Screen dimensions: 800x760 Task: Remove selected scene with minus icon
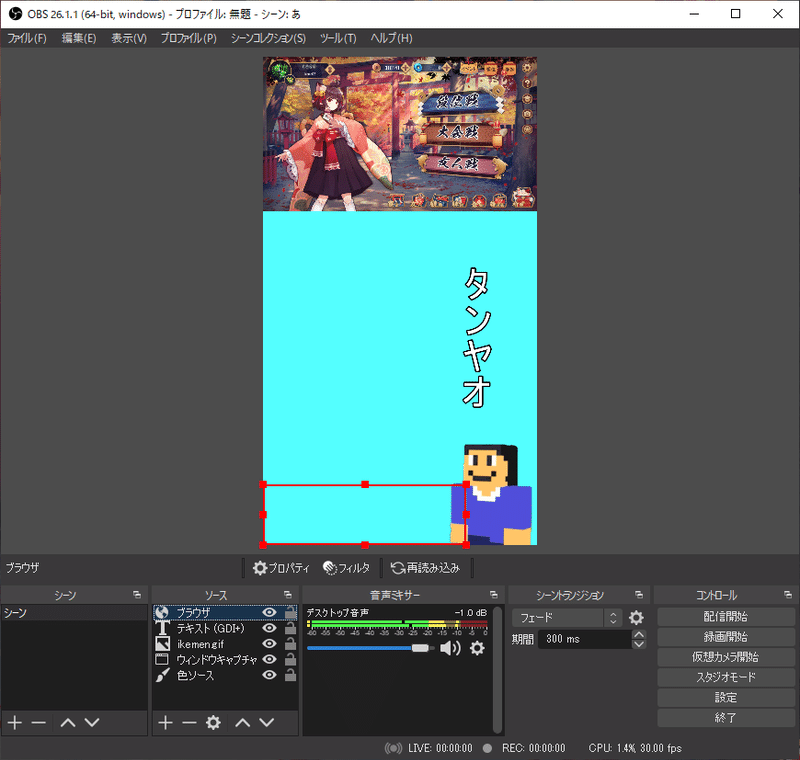(x=39, y=722)
